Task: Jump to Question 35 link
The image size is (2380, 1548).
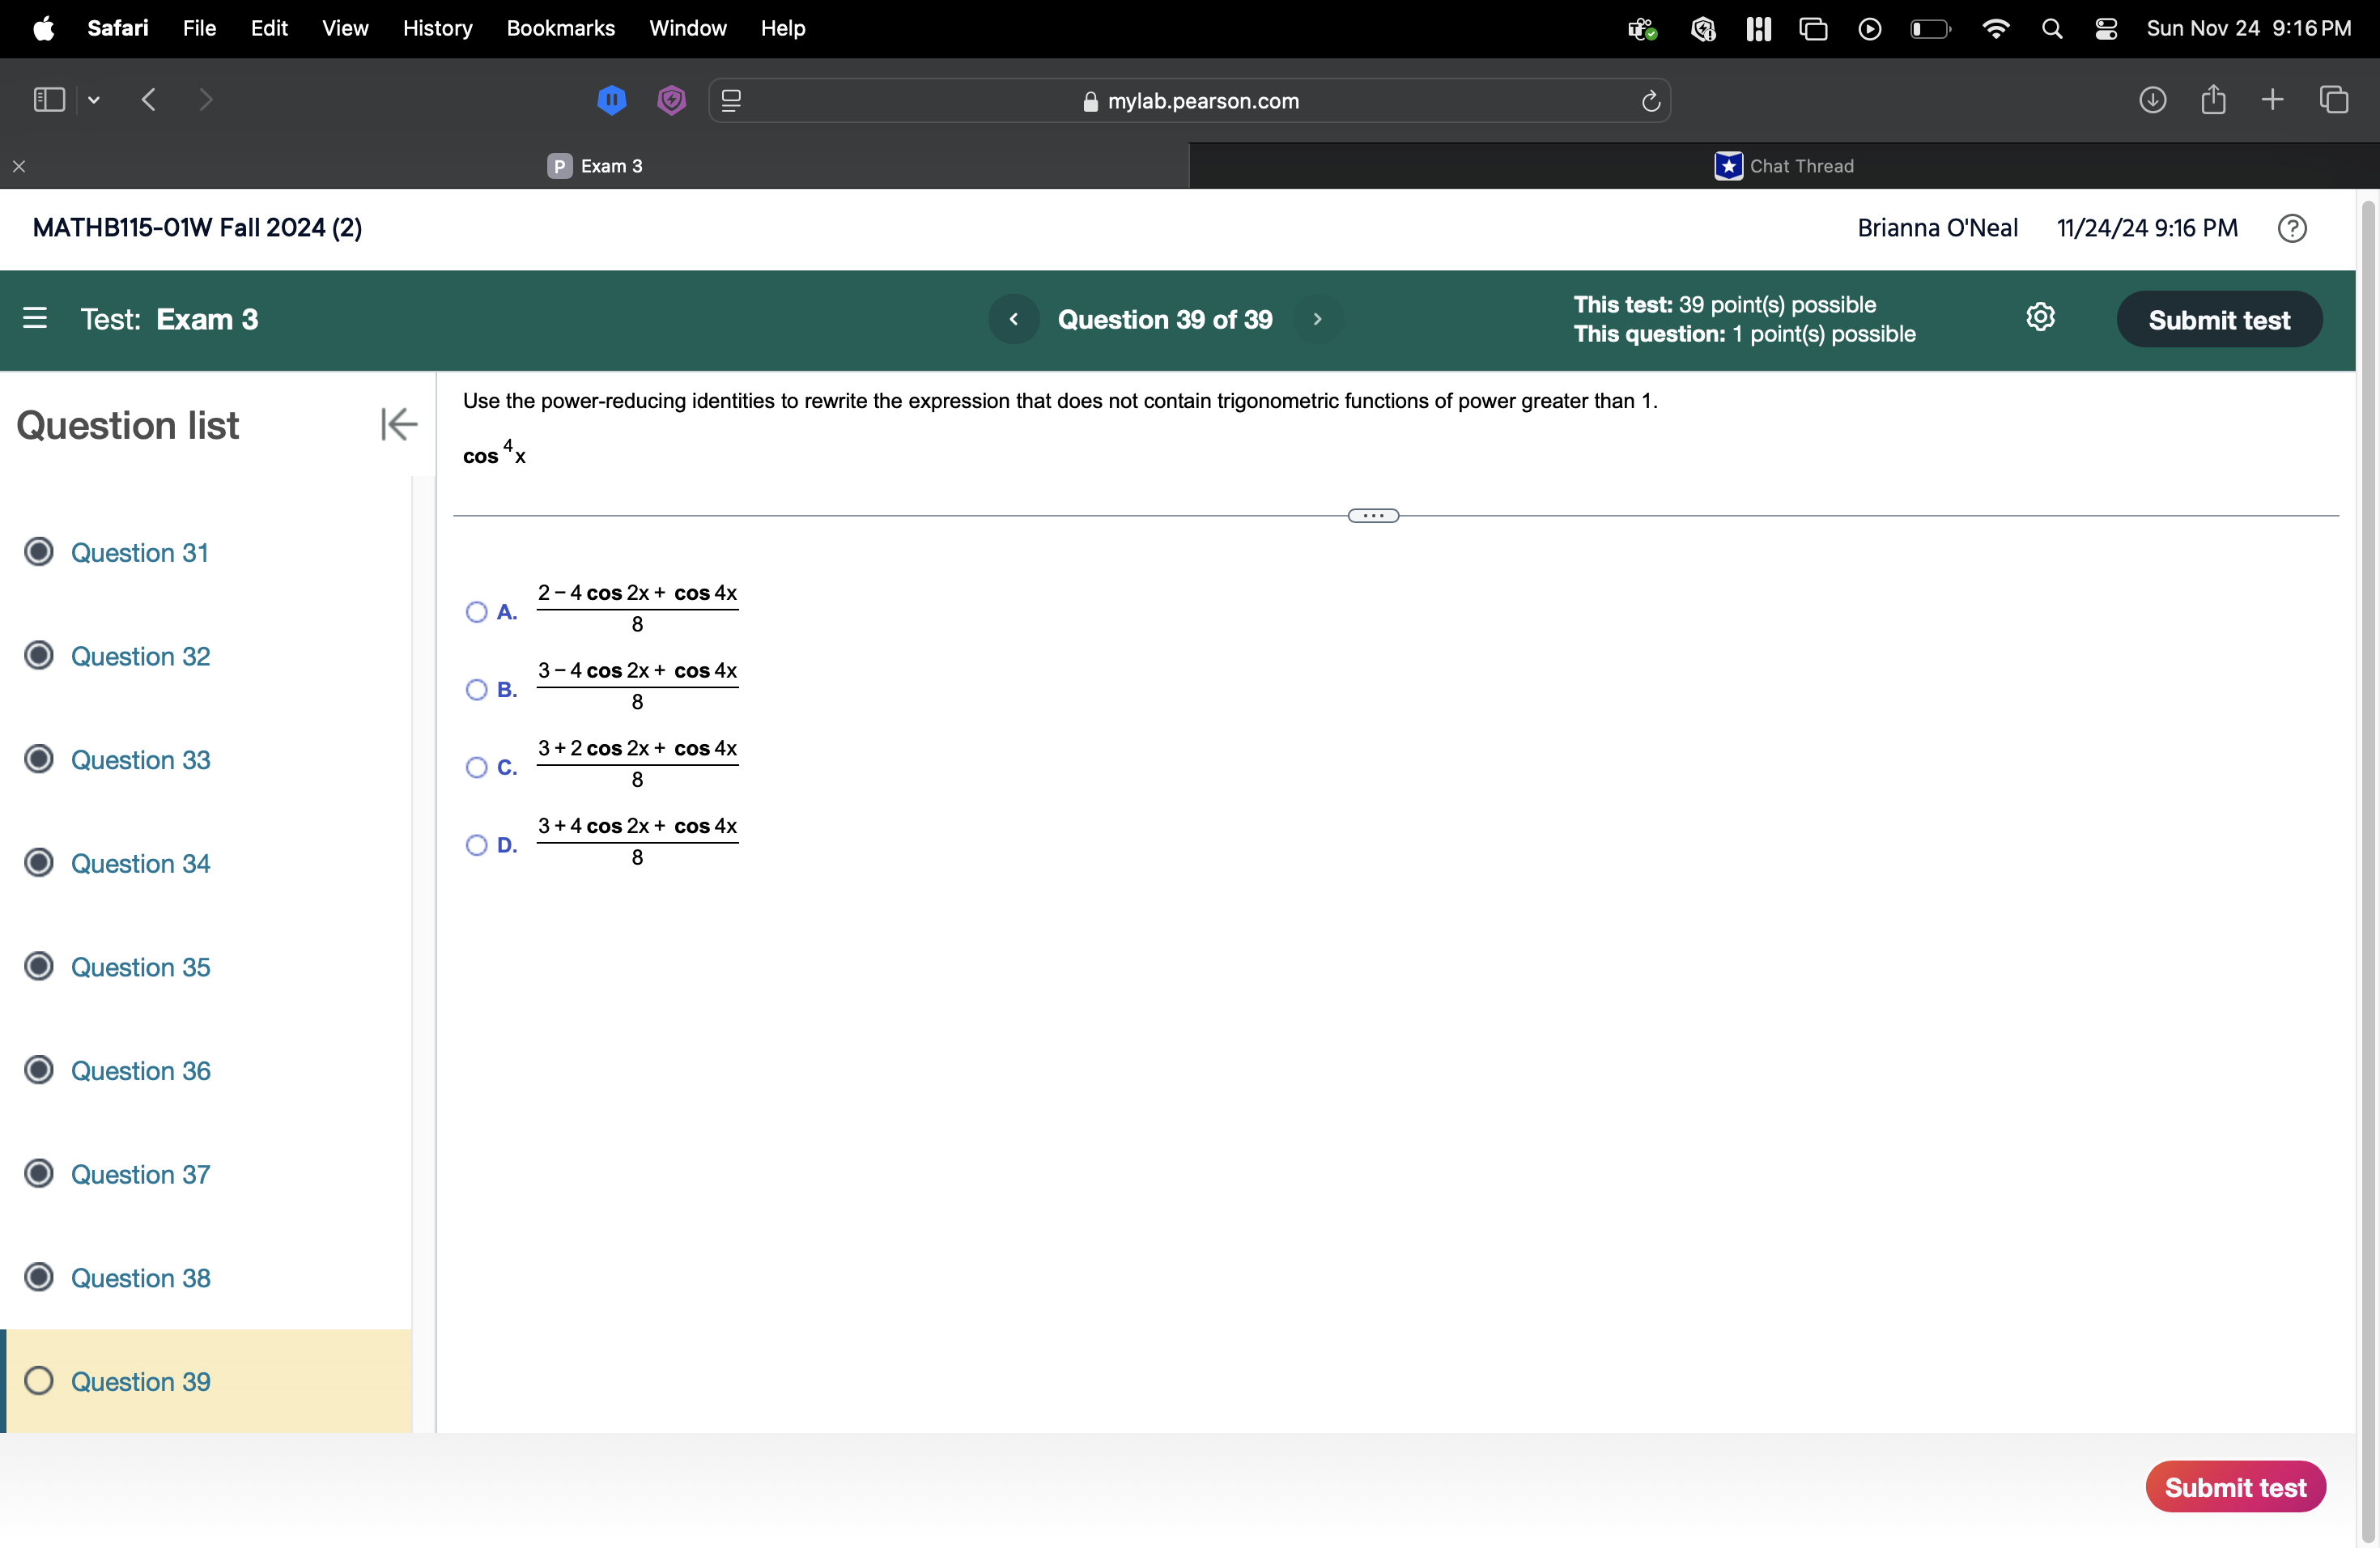Action: (140, 967)
